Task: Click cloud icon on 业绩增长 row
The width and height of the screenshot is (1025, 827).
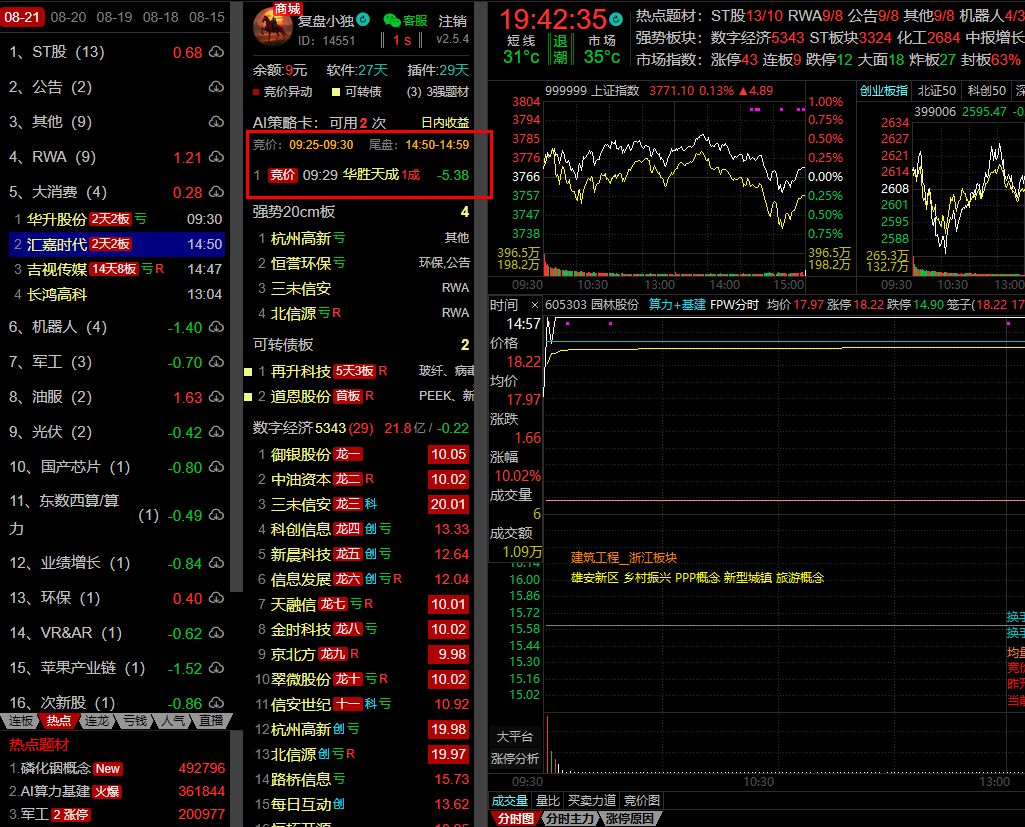Action: pyautogui.click(x=216, y=563)
